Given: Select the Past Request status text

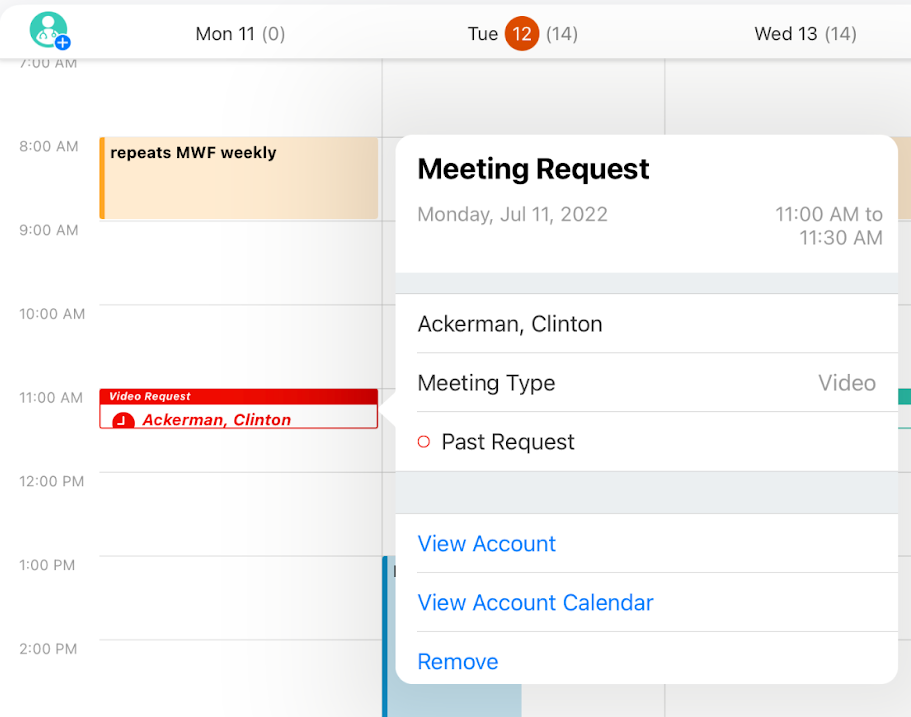Looking at the screenshot, I should (x=508, y=442).
